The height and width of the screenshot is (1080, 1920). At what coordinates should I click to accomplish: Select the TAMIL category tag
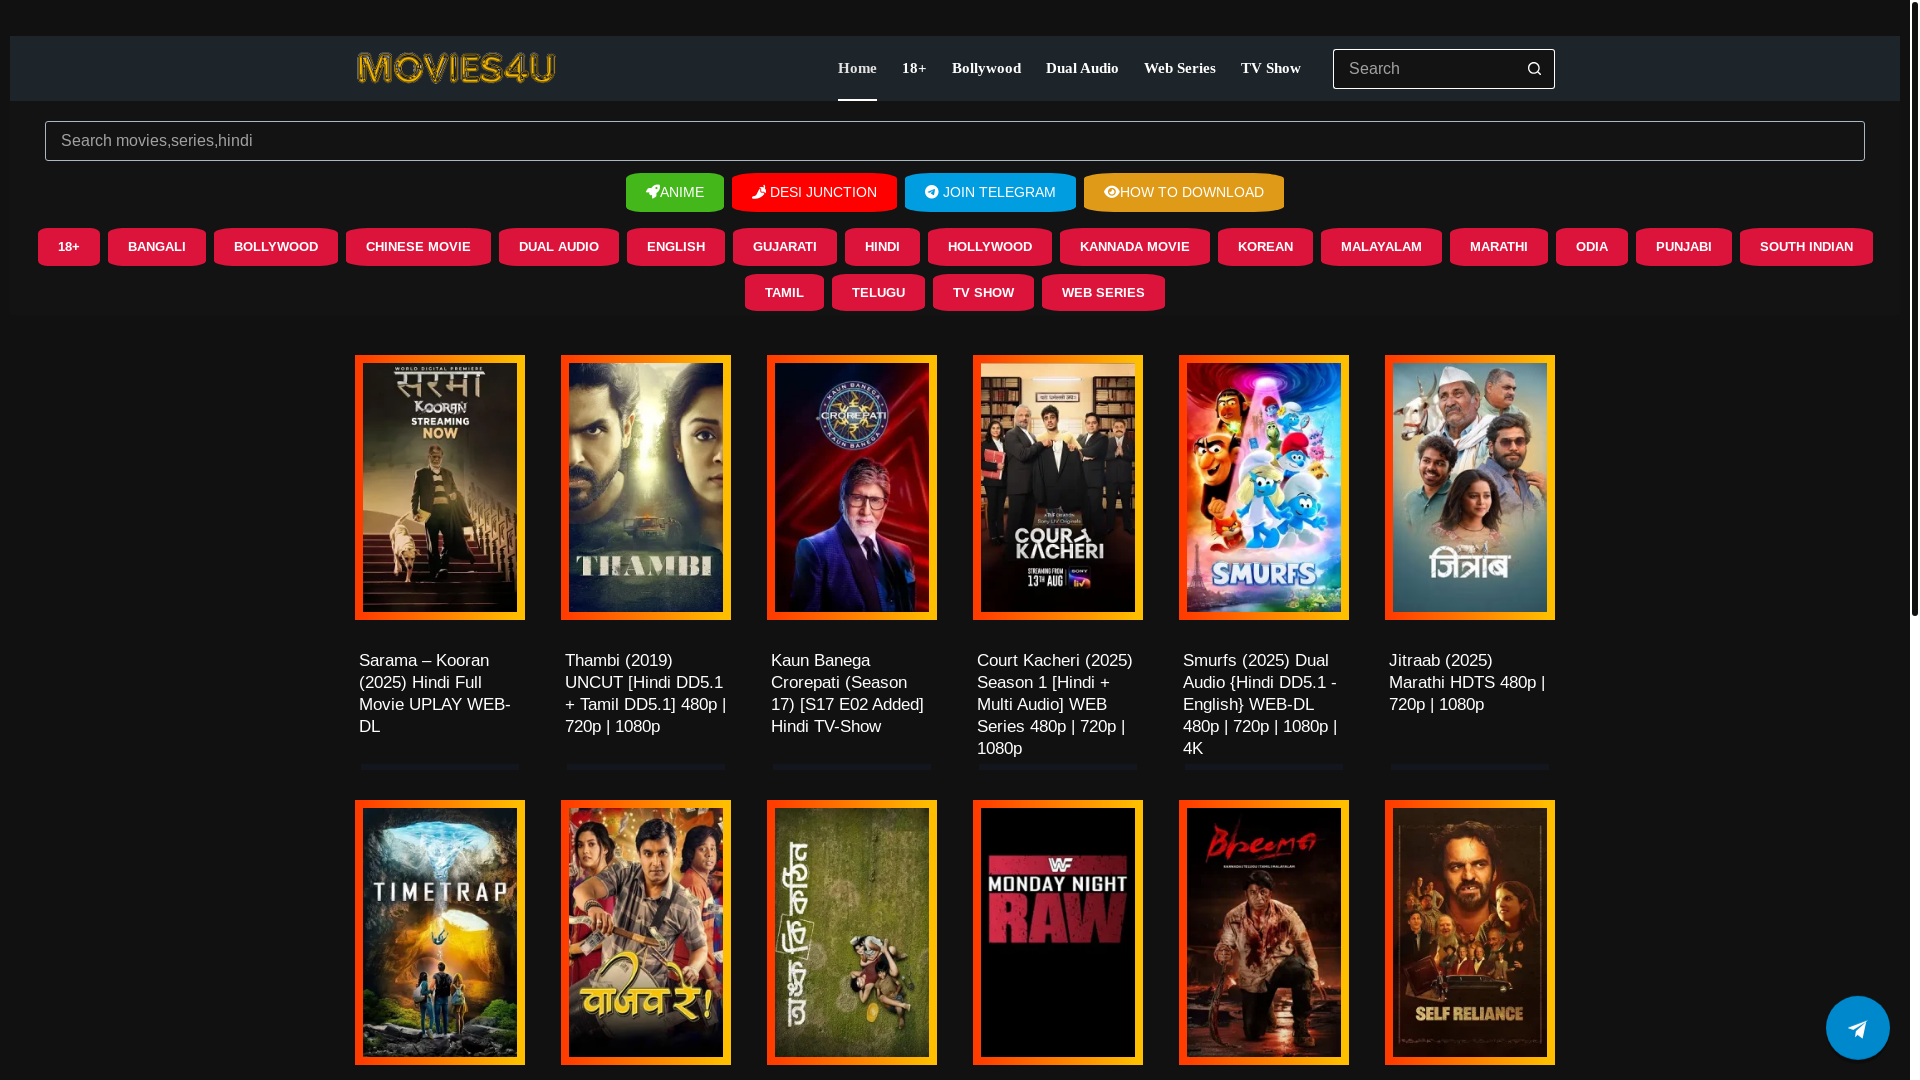[784, 293]
